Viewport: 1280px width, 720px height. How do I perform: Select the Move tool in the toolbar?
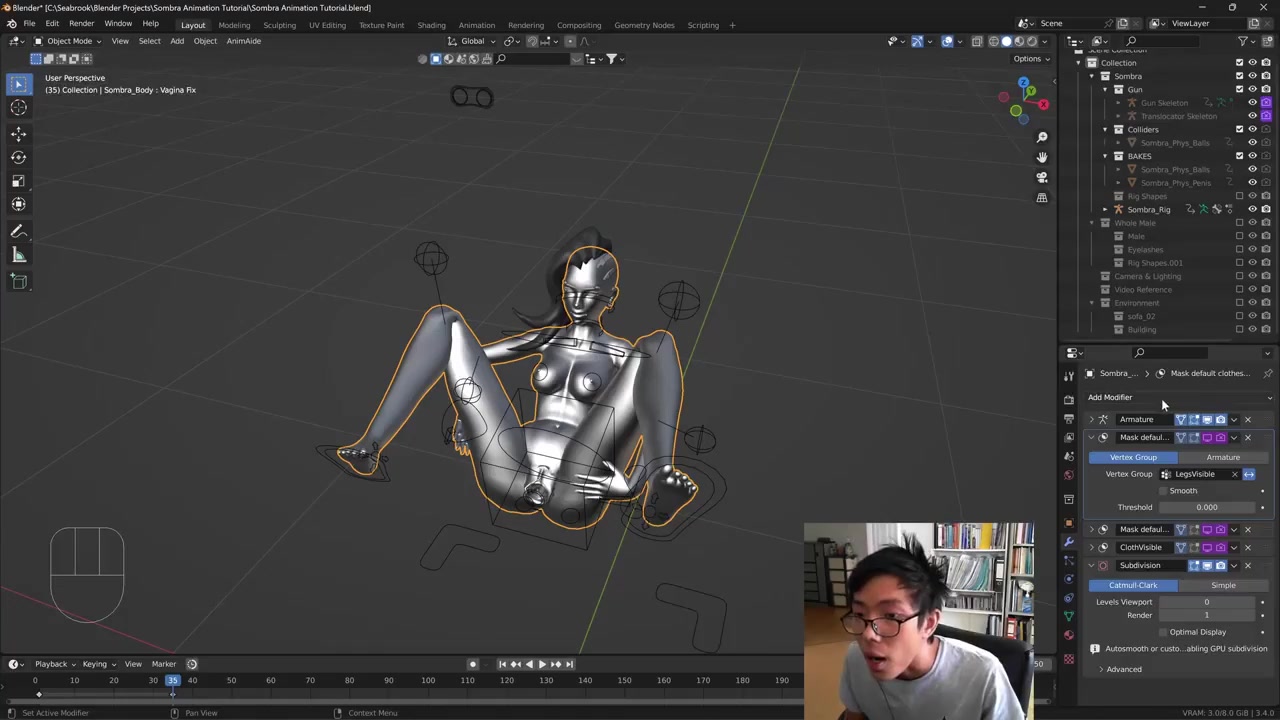coord(18,133)
